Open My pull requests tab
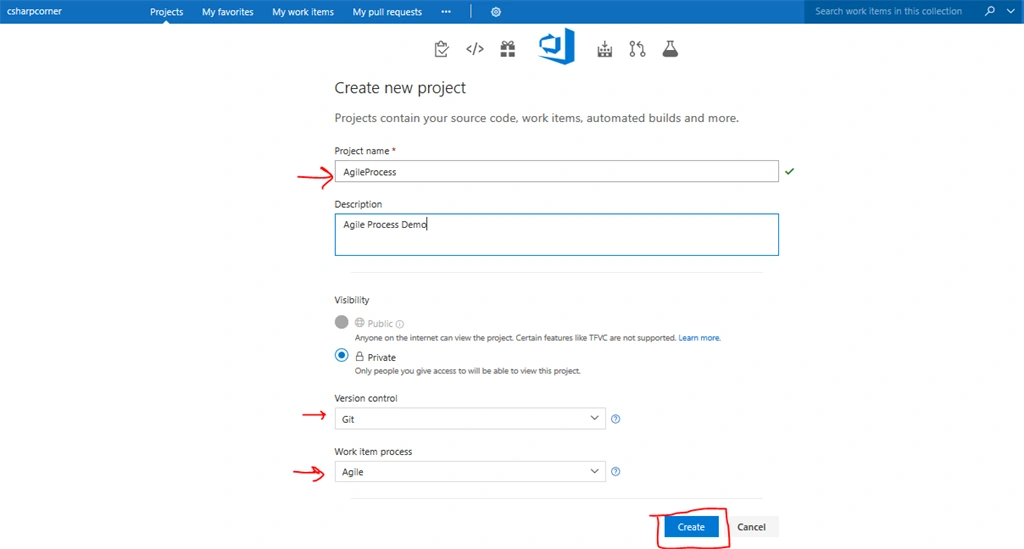The image size is (1024, 549). coord(387,12)
